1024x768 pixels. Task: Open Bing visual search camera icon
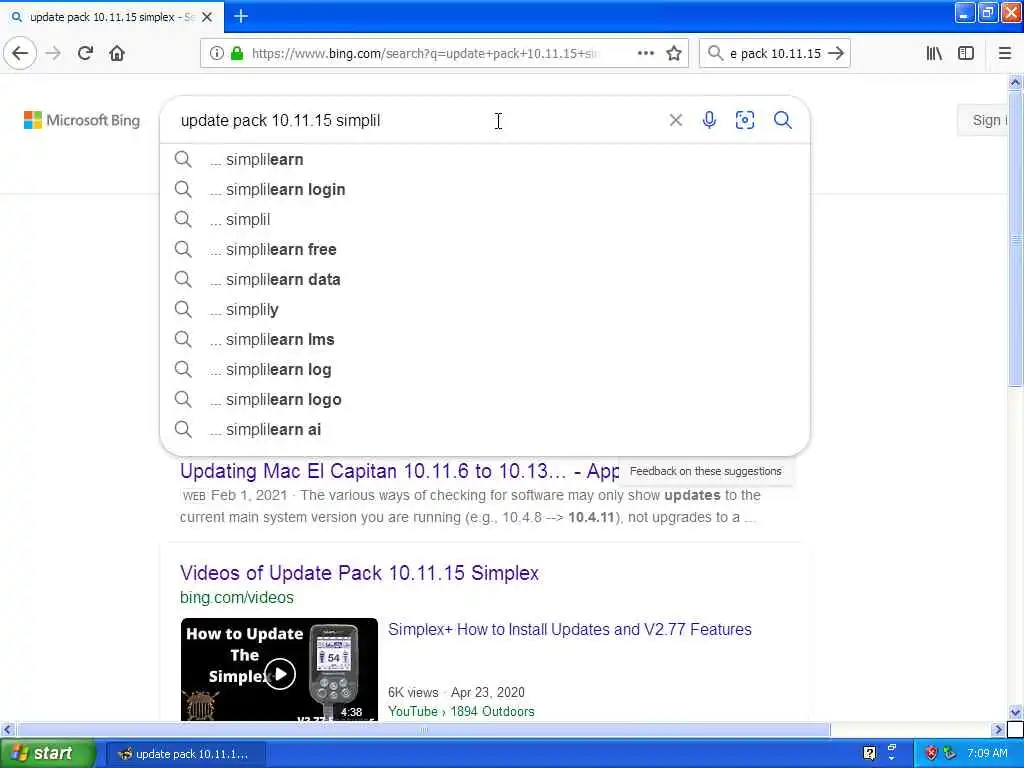[x=744, y=120]
